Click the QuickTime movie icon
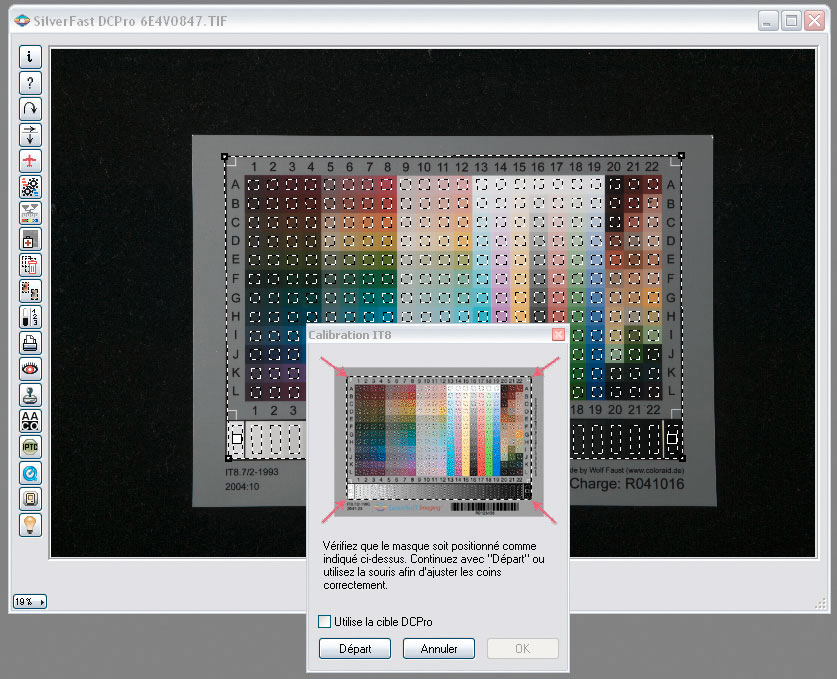 30,473
